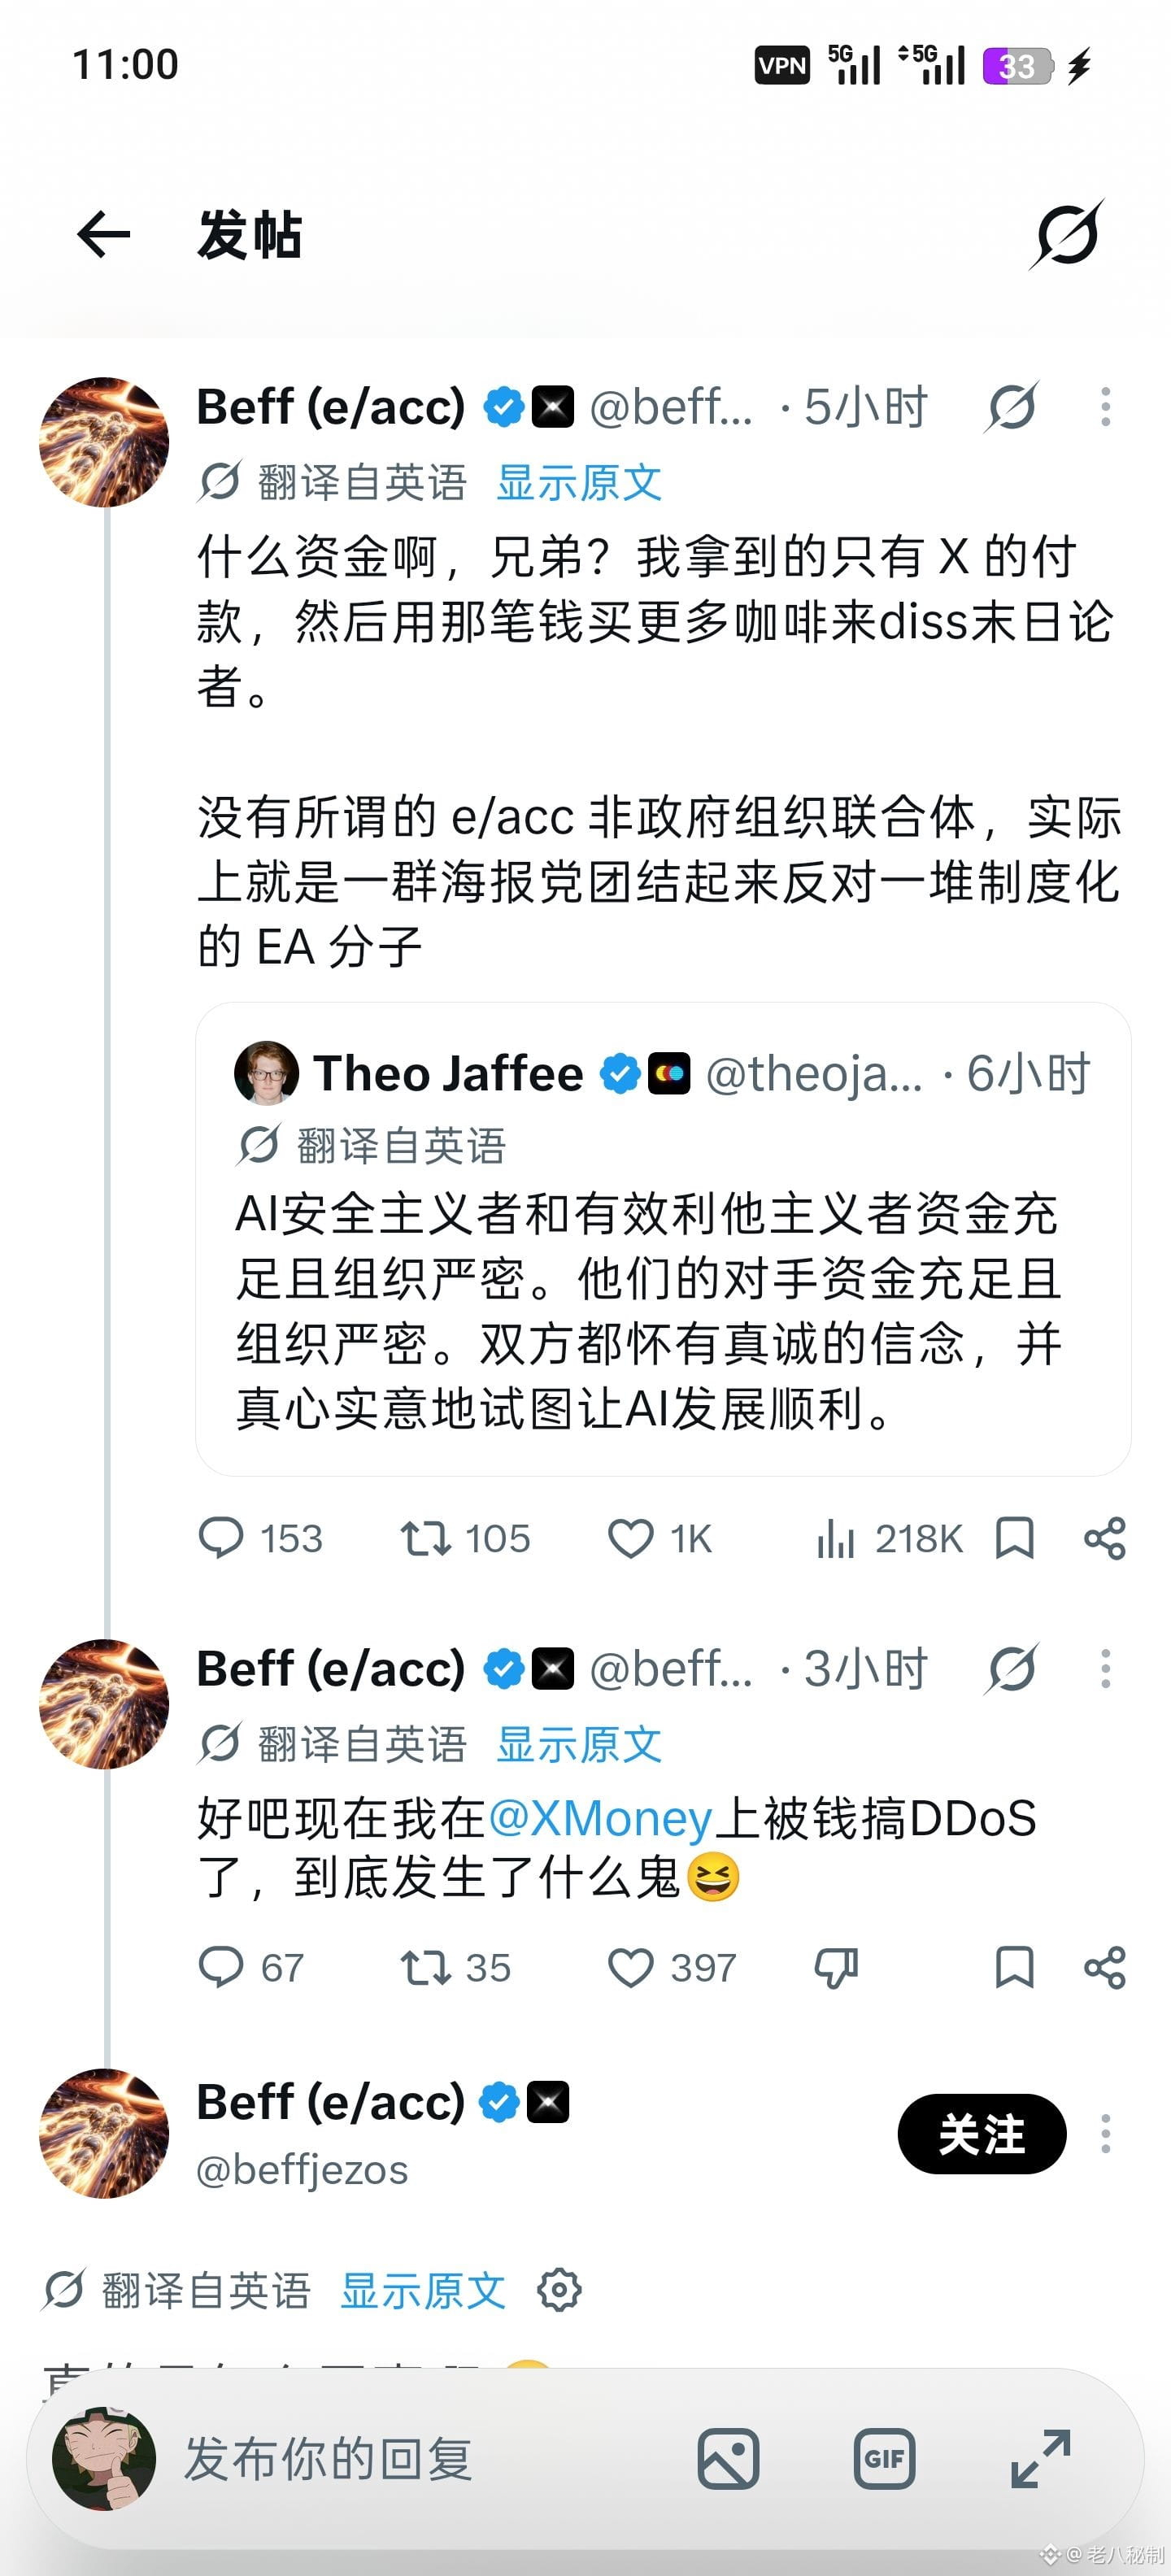The height and width of the screenshot is (2576, 1171).
Task: Open three-dot menu on the 3小时 post
Action: pyautogui.click(x=1105, y=1669)
